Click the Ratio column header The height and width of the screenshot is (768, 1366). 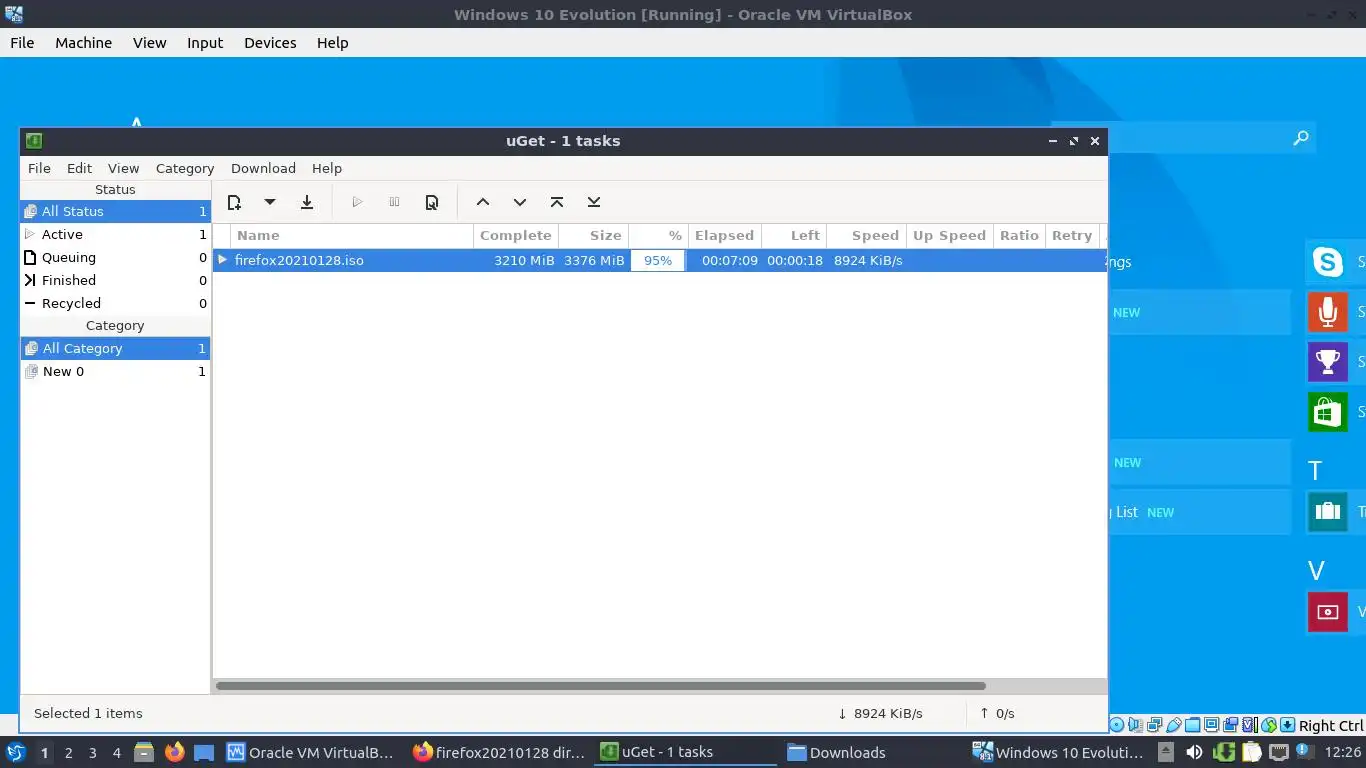point(1019,235)
